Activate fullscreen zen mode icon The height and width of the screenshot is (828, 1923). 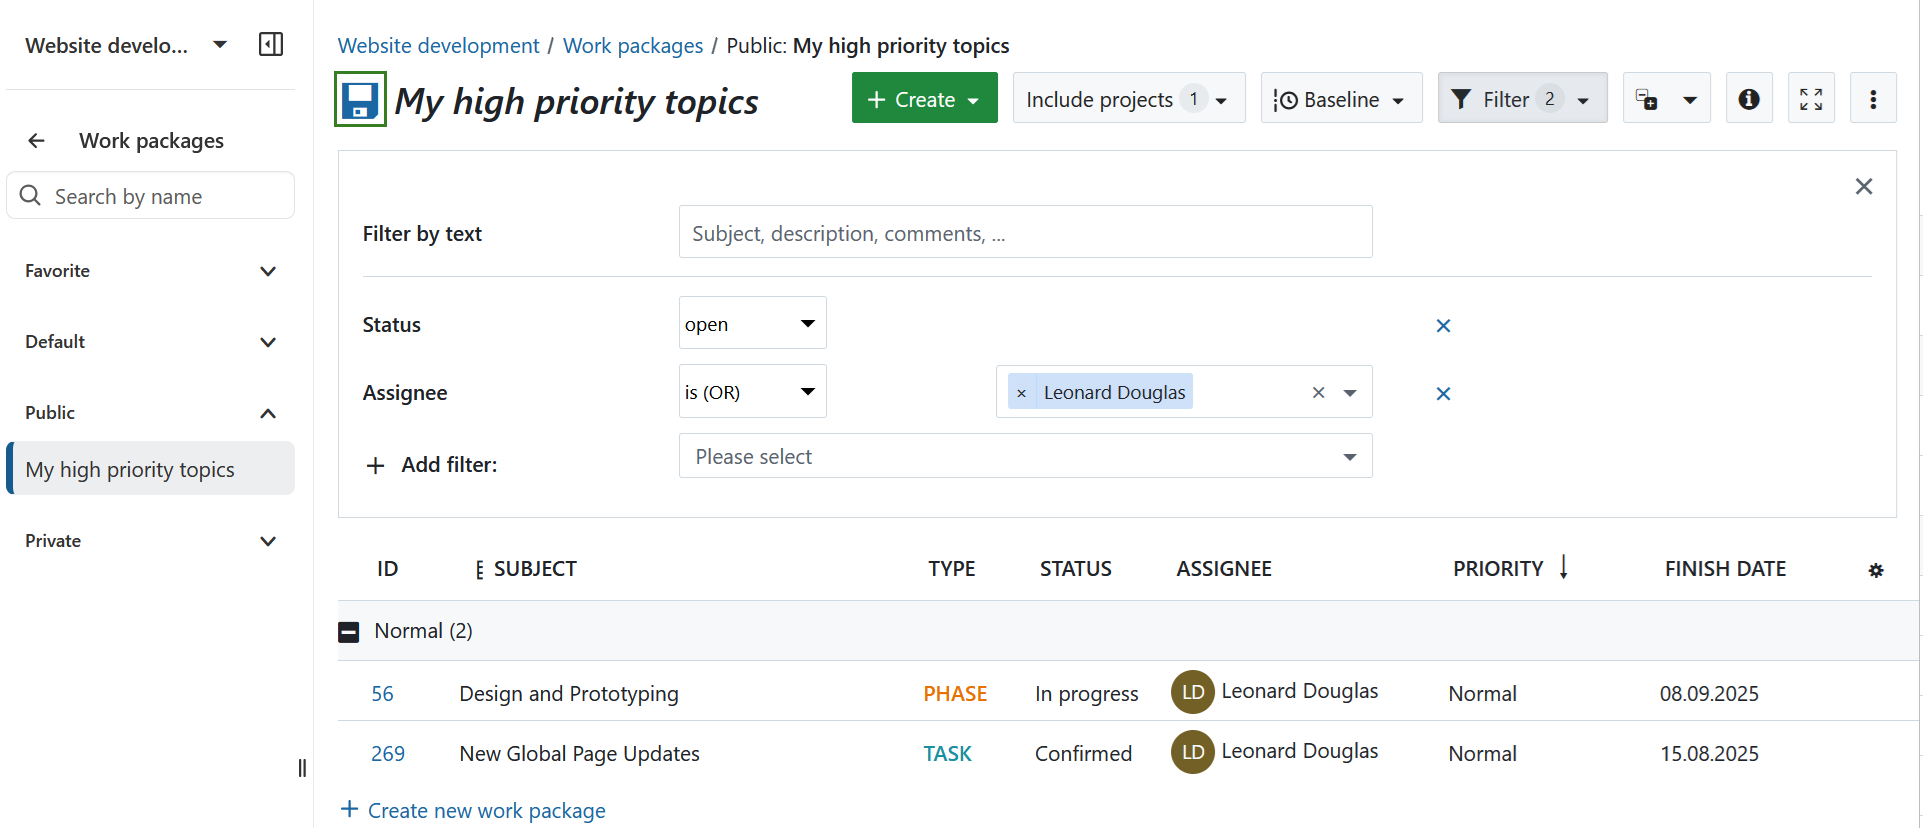(1810, 99)
